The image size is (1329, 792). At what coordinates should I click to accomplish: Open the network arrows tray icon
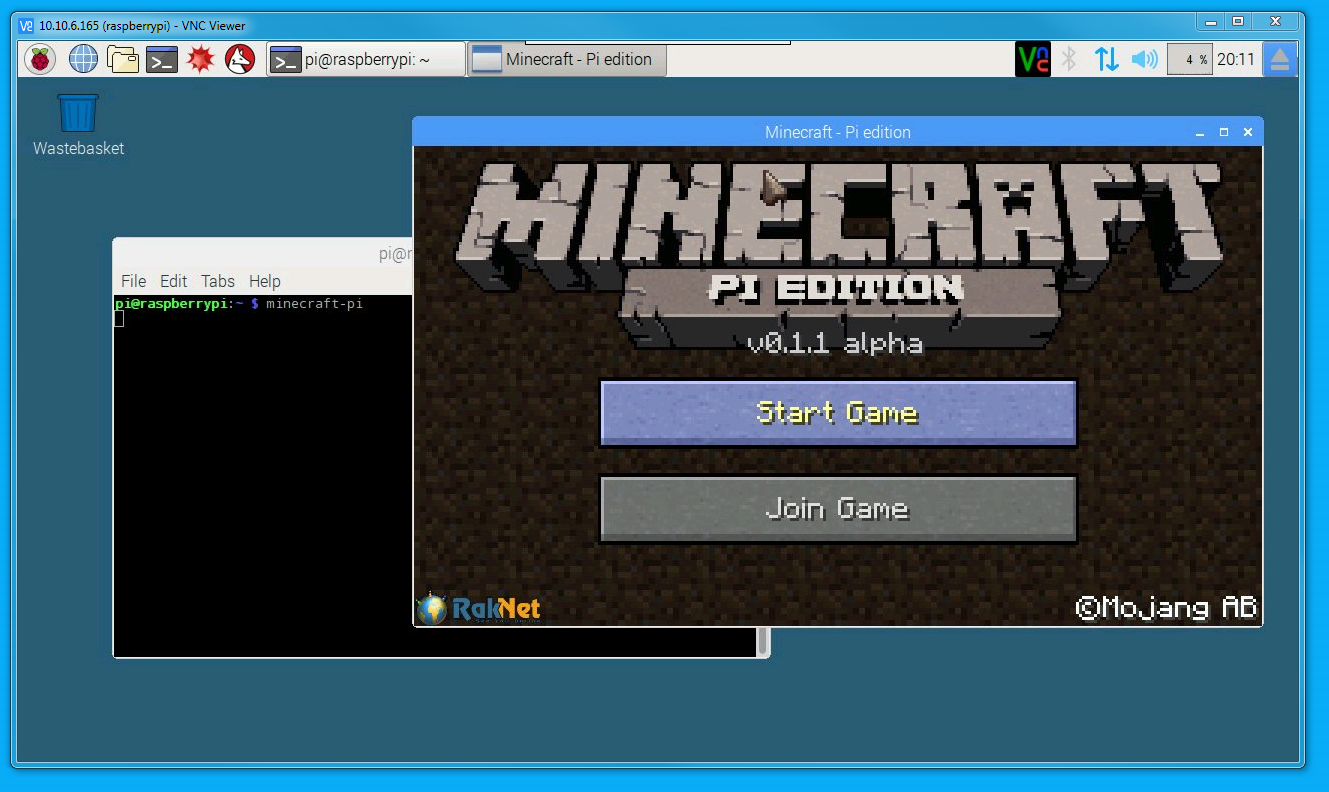[x=1106, y=60]
